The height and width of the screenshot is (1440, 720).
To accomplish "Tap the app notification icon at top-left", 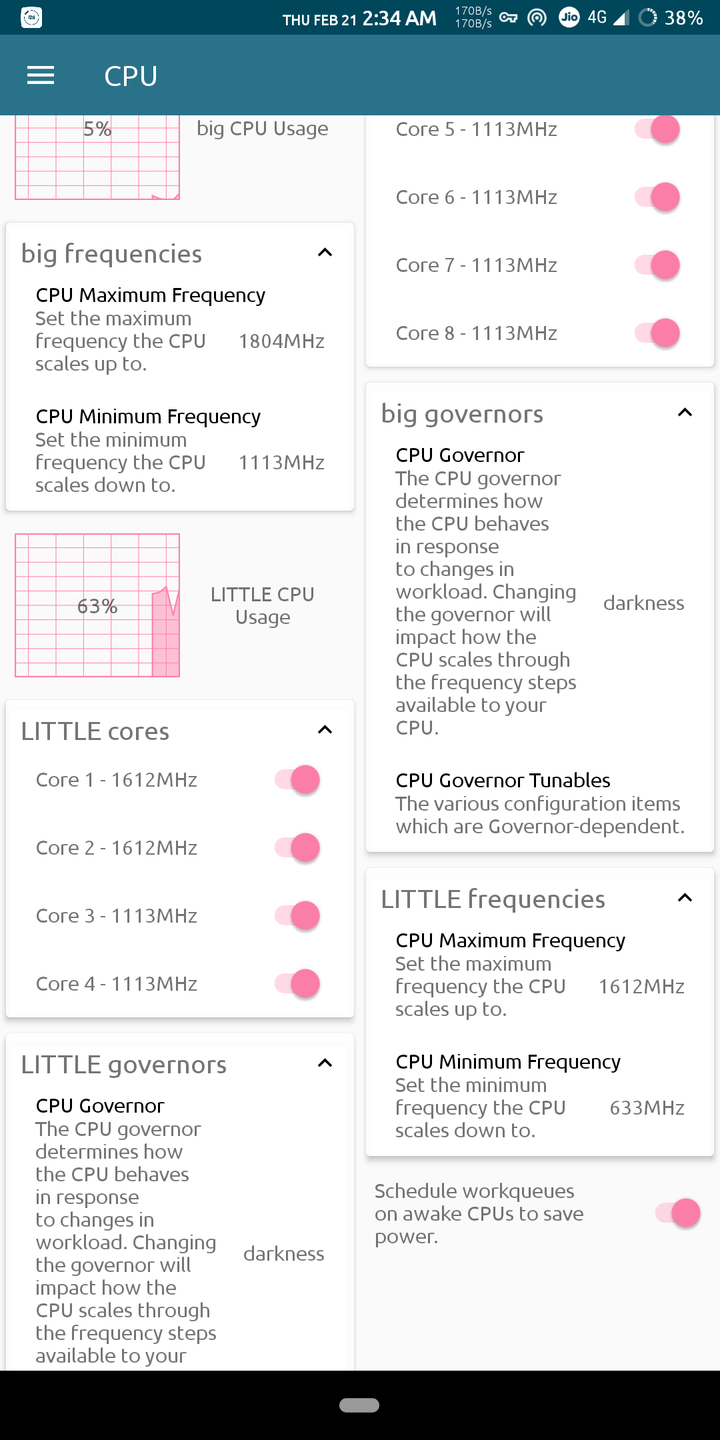I will click(x=32, y=18).
